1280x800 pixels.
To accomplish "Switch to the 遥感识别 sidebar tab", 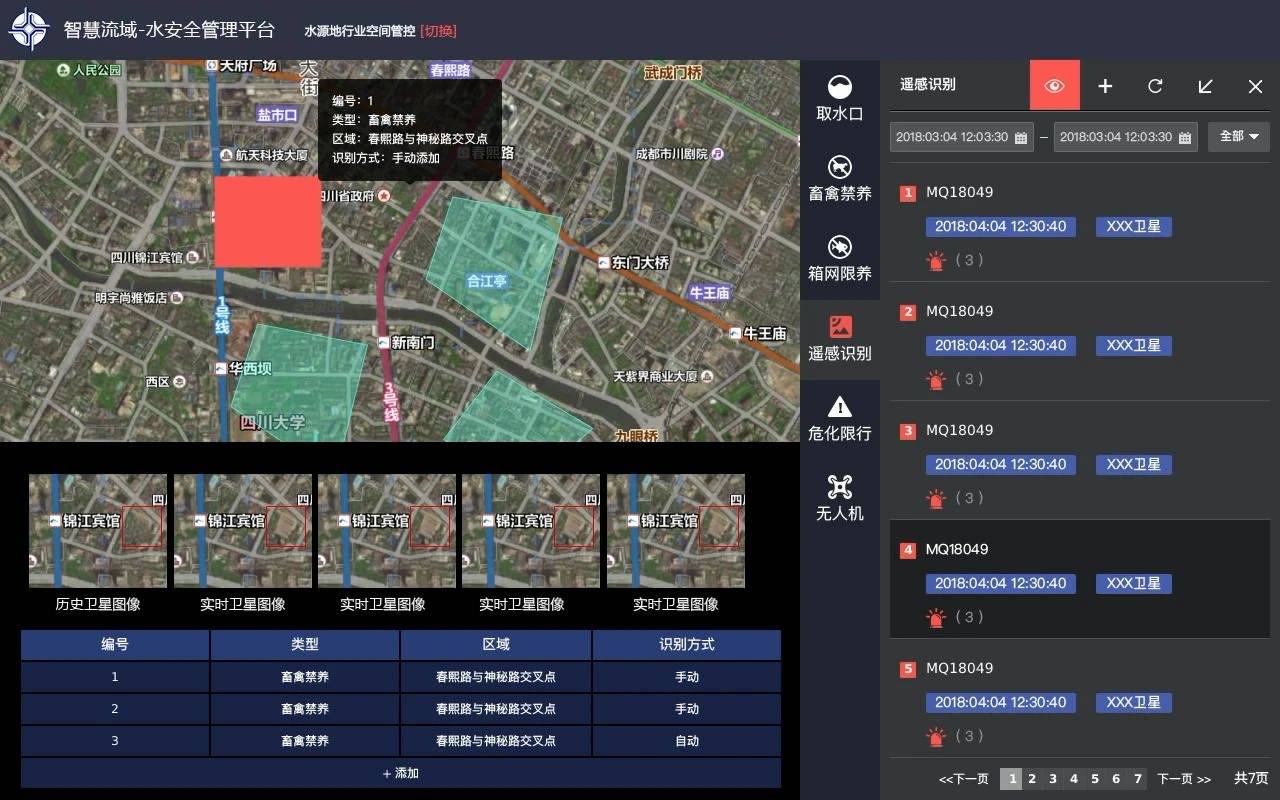I will [x=840, y=339].
